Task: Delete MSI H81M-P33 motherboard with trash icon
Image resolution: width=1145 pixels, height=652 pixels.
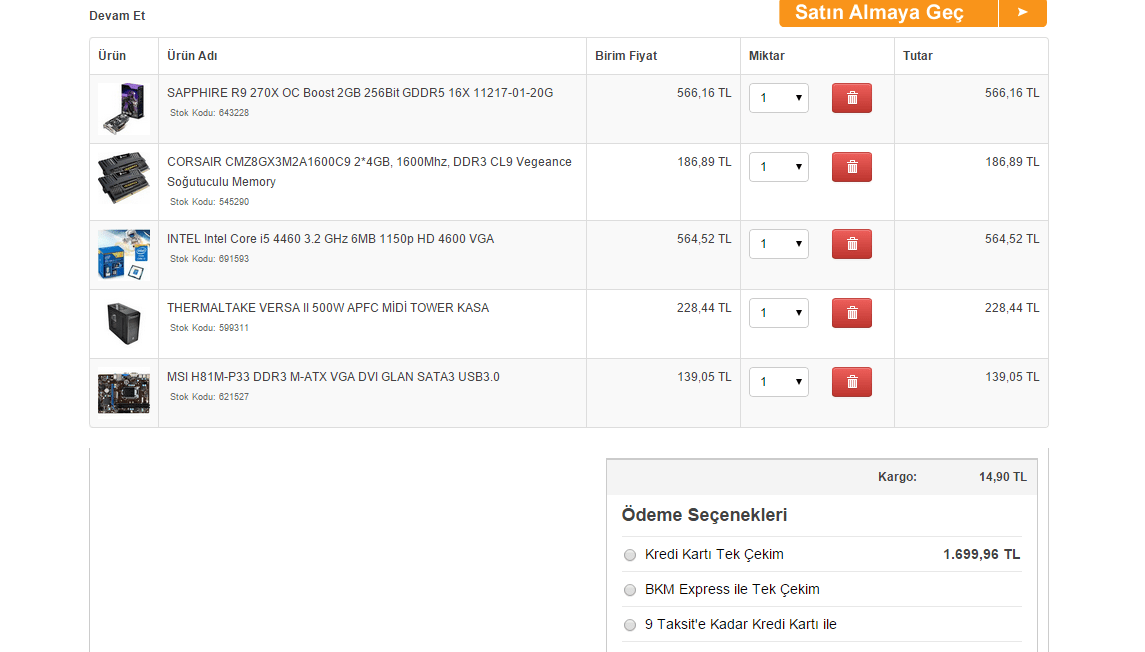Action: click(x=851, y=382)
